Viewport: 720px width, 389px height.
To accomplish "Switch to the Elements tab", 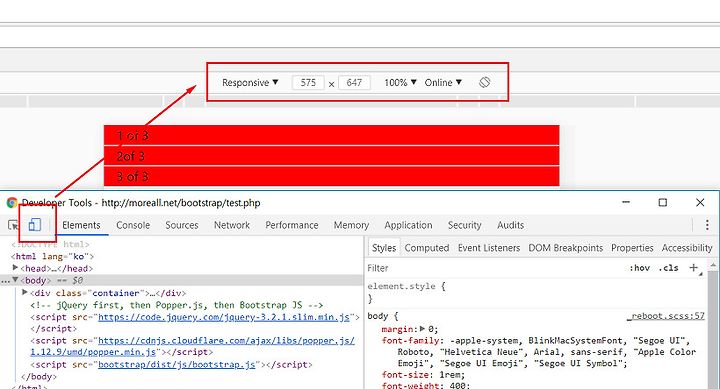I will [81, 225].
